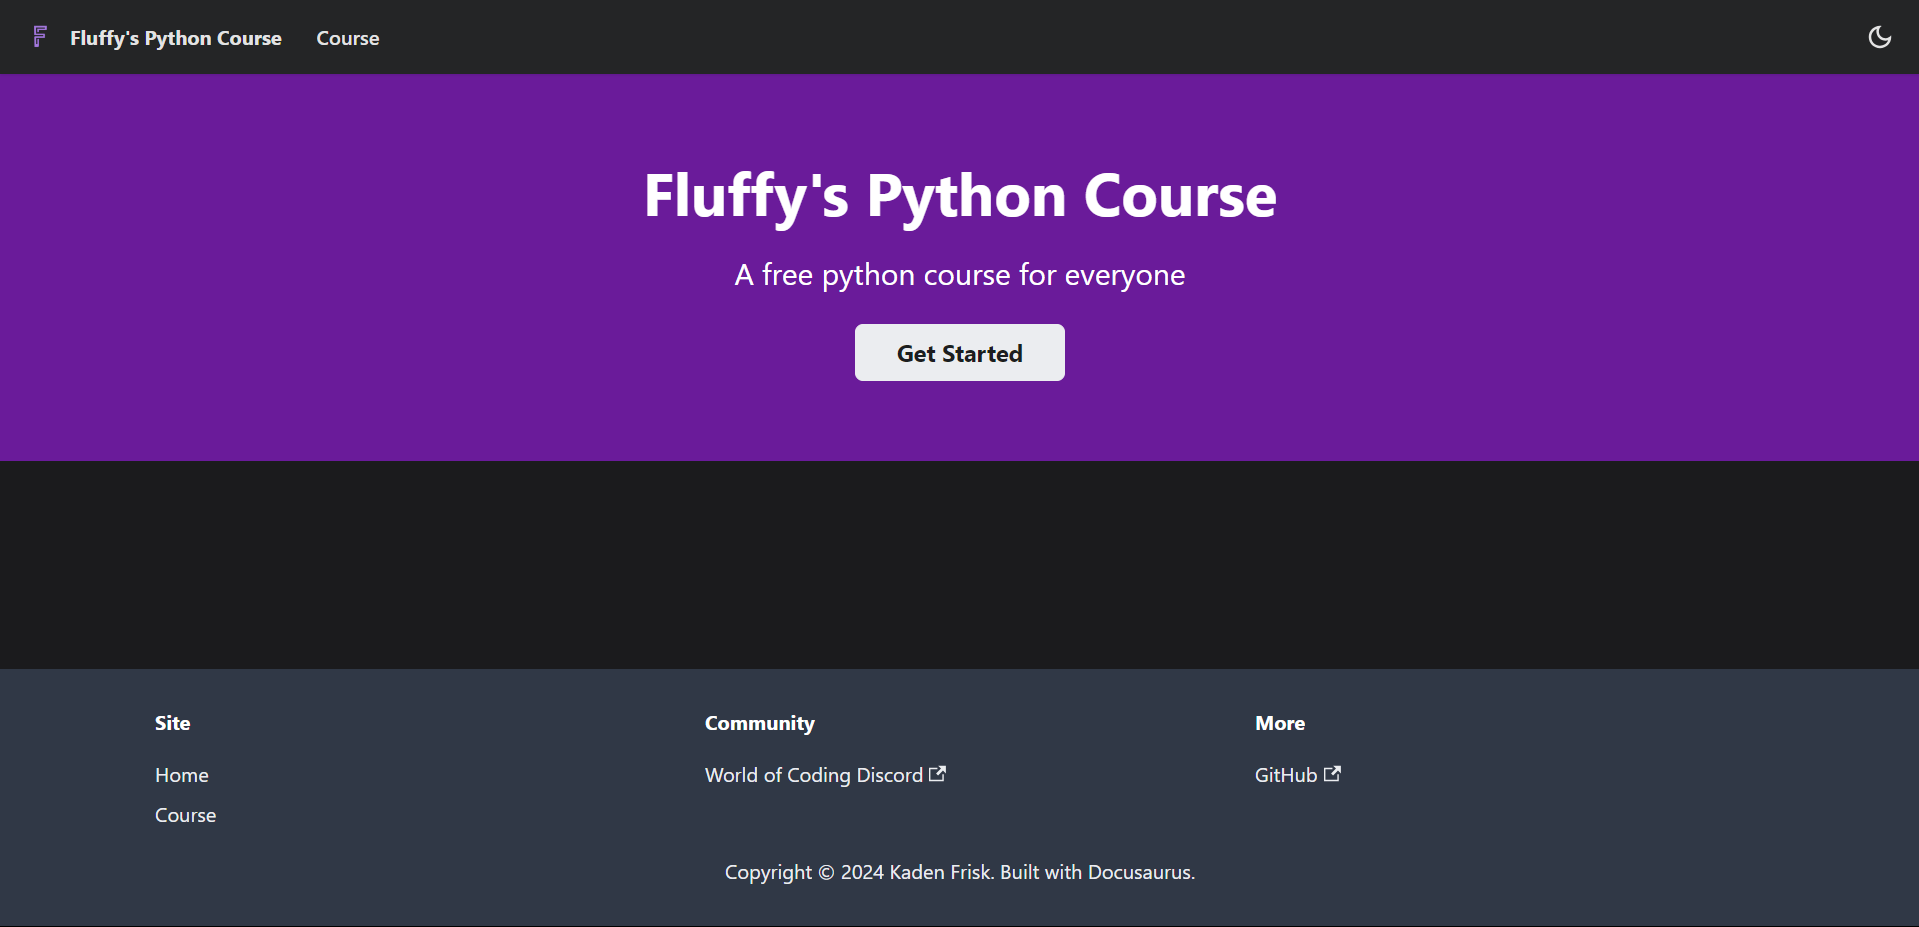The height and width of the screenshot is (927, 1919).
Task: Click the Community heading in the footer
Action: click(759, 723)
